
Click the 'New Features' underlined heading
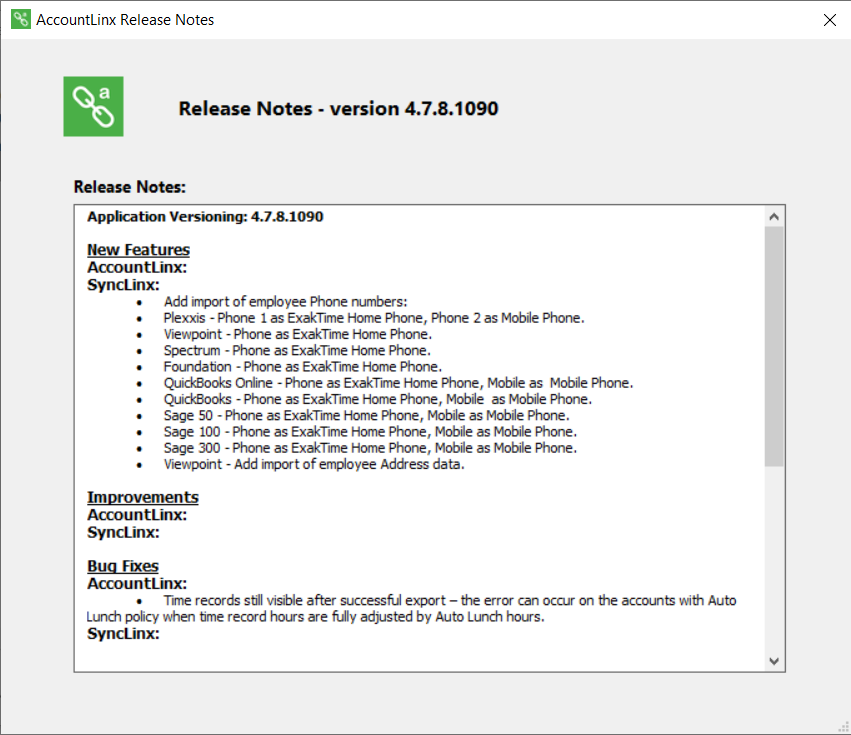click(x=138, y=250)
